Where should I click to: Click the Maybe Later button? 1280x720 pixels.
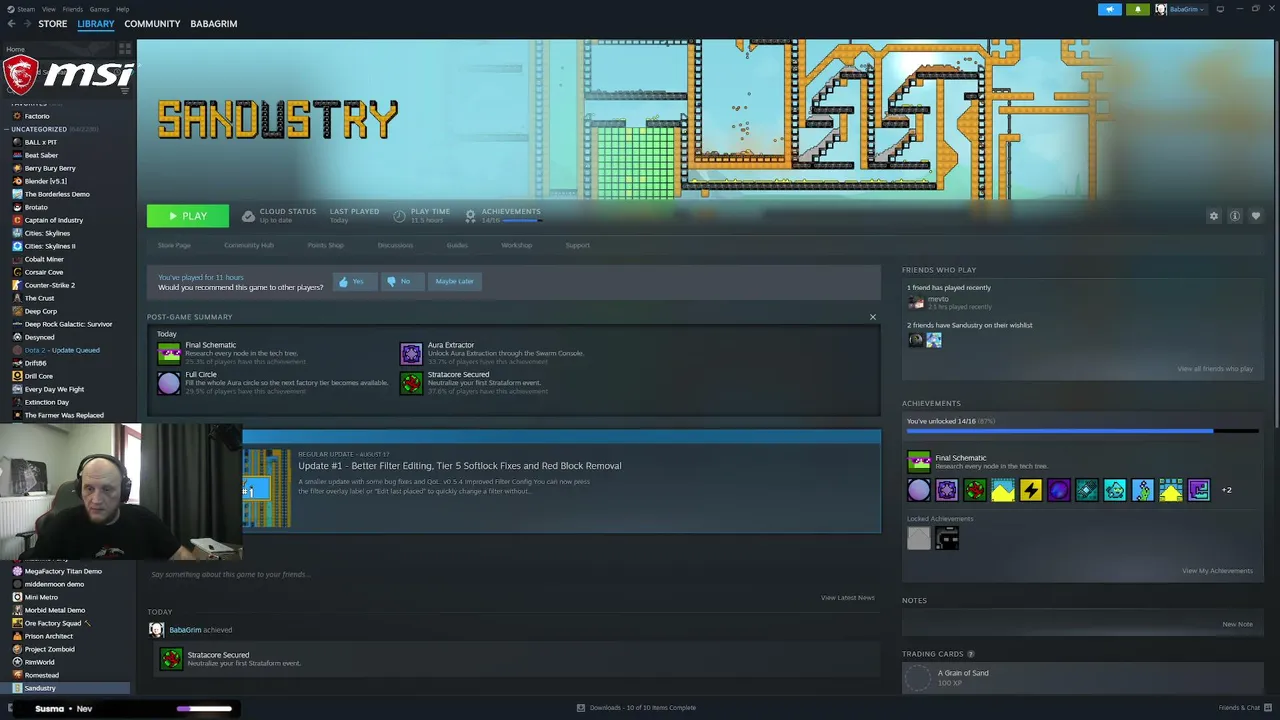pyautogui.click(x=454, y=281)
